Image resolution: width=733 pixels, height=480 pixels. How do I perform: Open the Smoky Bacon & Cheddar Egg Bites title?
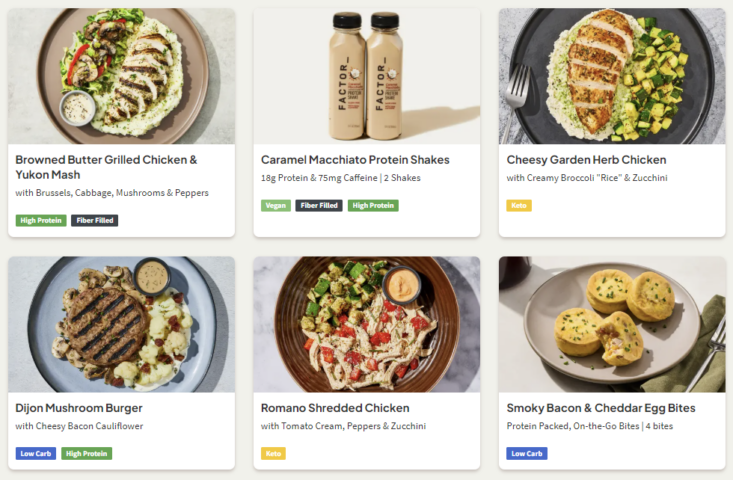pos(600,408)
